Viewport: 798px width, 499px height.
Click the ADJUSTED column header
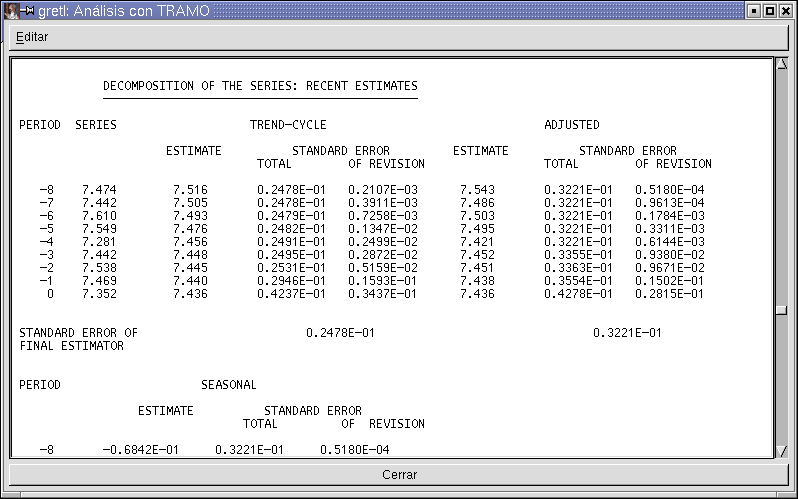(x=572, y=125)
